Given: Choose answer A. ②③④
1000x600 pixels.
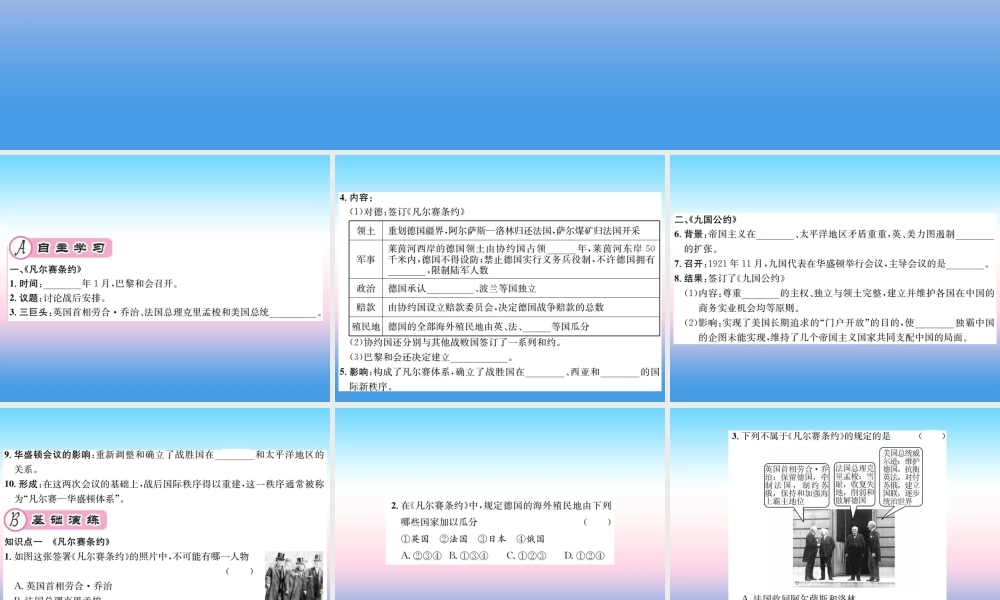Looking at the screenshot, I should (422, 555).
